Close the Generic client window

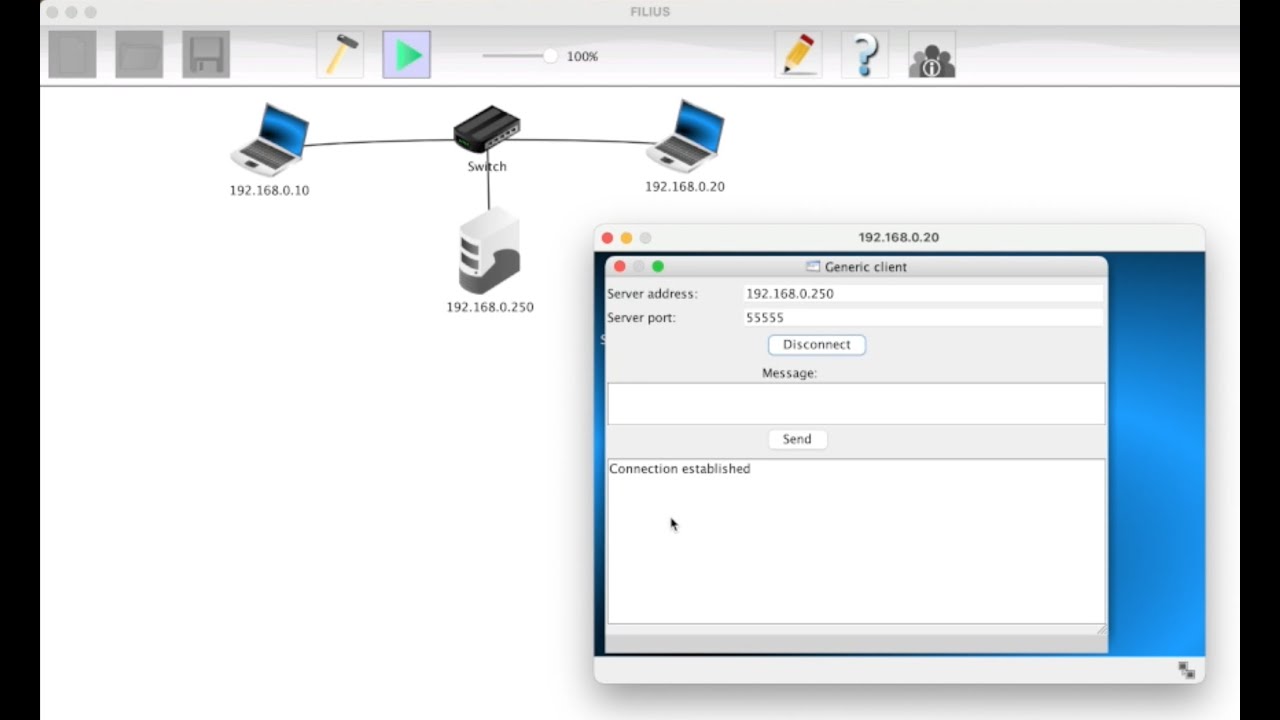tap(619, 266)
